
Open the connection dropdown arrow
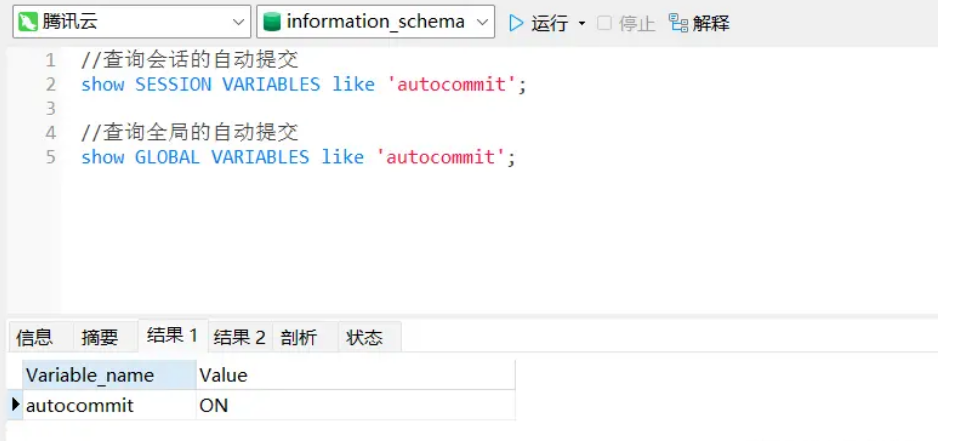click(238, 23)
